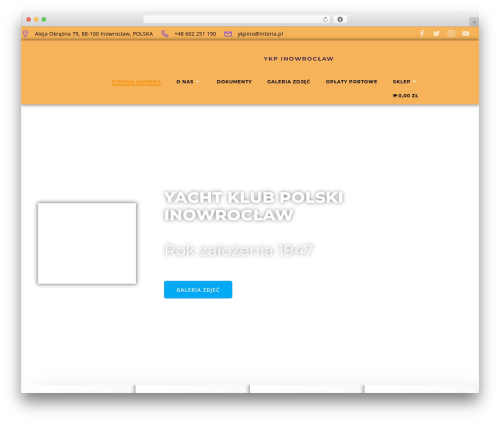Click the location pin icon
The image size is (500, 423).
pyautogui.click(x=25, y=34)
